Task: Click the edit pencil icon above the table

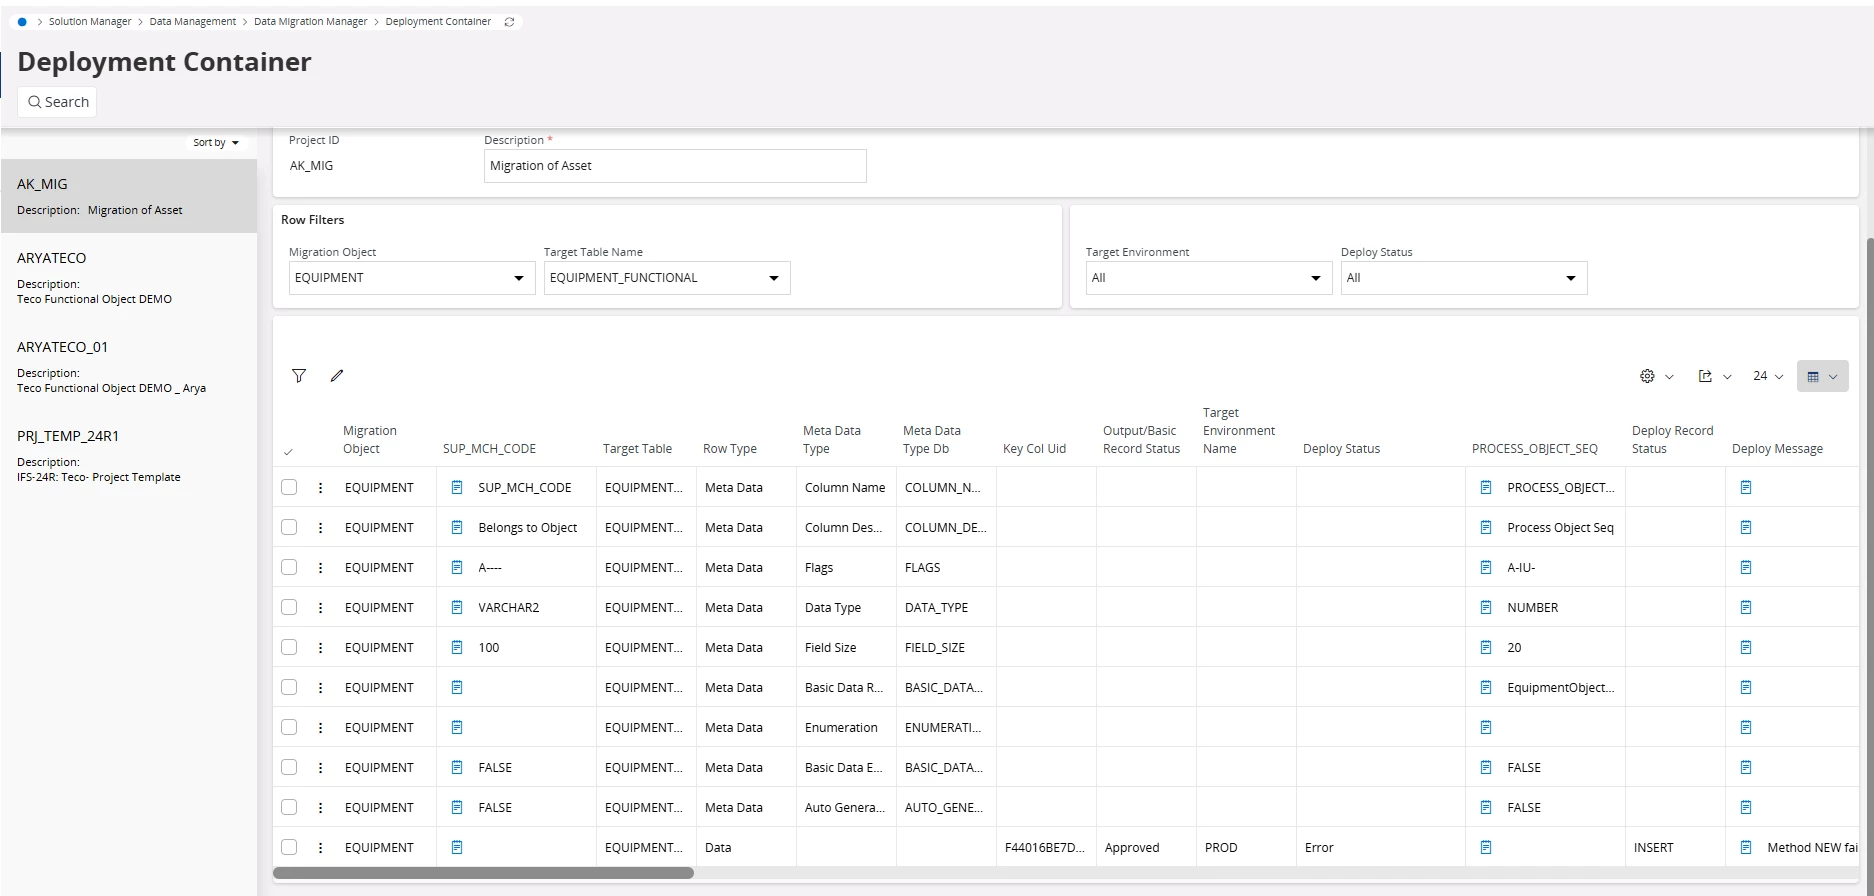Action: (x=337, y=376)
